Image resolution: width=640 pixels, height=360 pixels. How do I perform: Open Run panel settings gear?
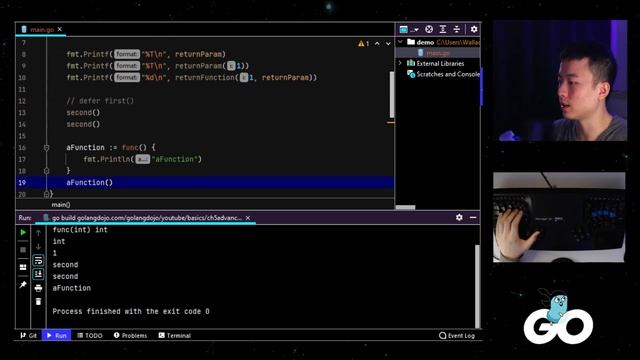tap(459, 218)
